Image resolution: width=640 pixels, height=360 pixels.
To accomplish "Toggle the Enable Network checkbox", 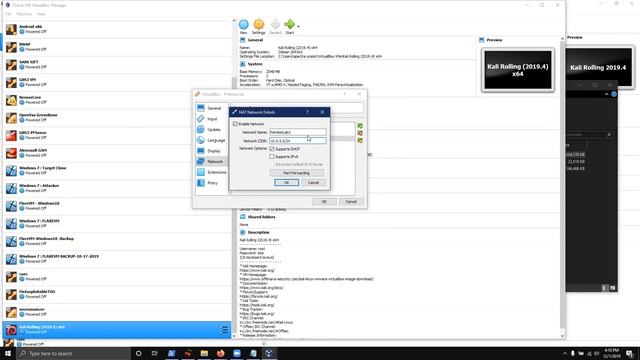I will tap(235, 124).
